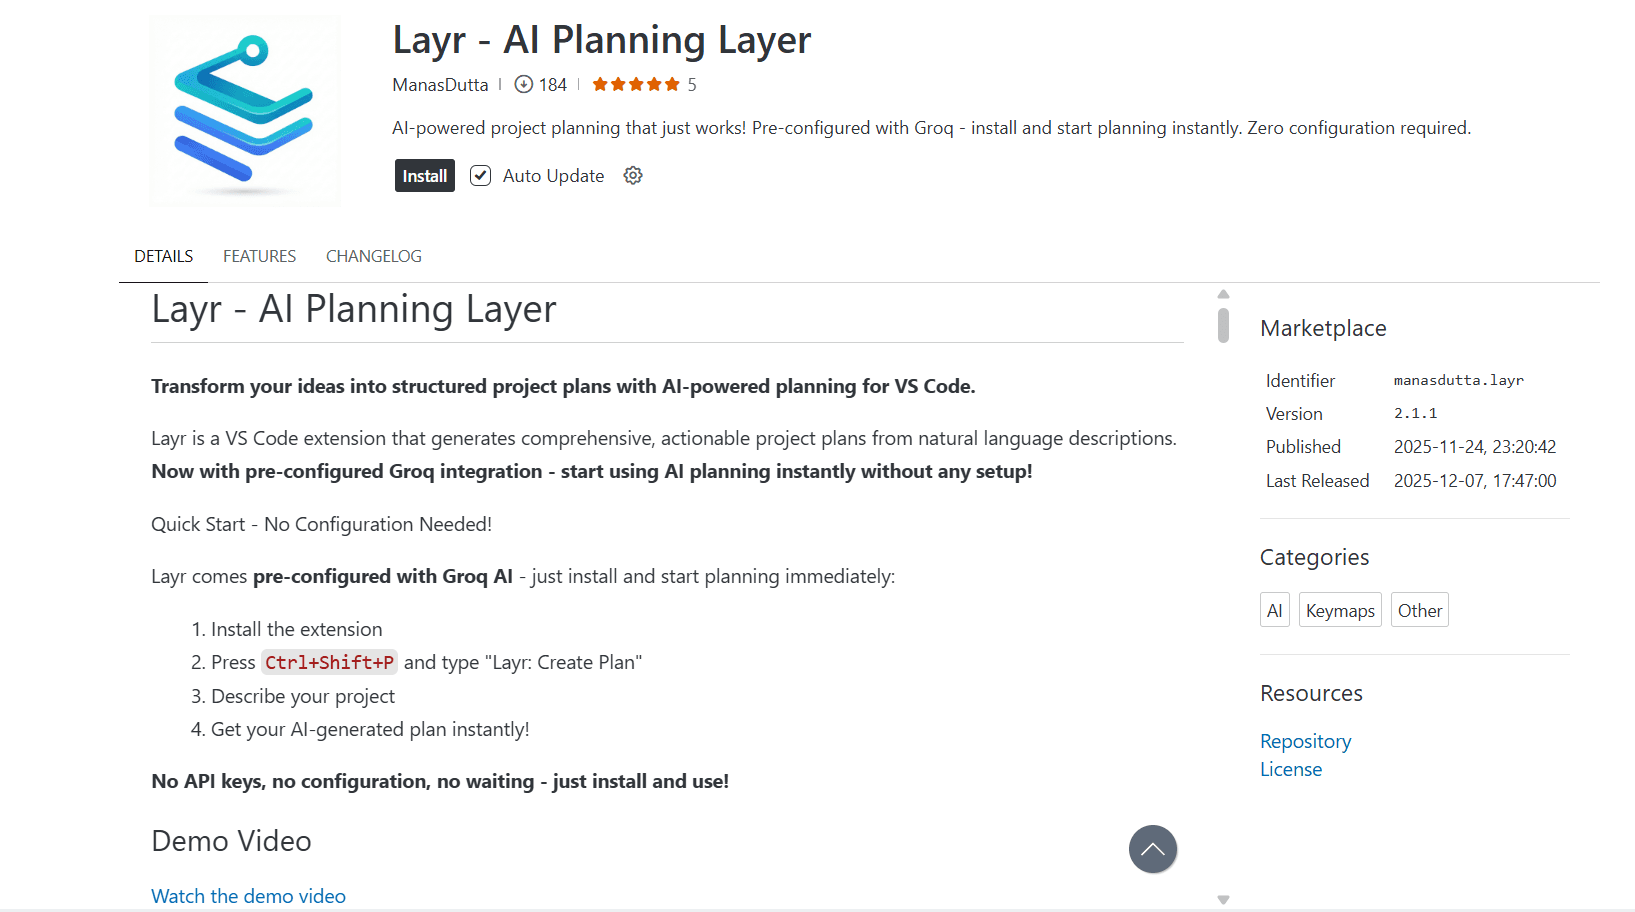This screenshot has height=912, width=1635.
Task: Click the Watch the demo video link
Action: click(248, 896)
